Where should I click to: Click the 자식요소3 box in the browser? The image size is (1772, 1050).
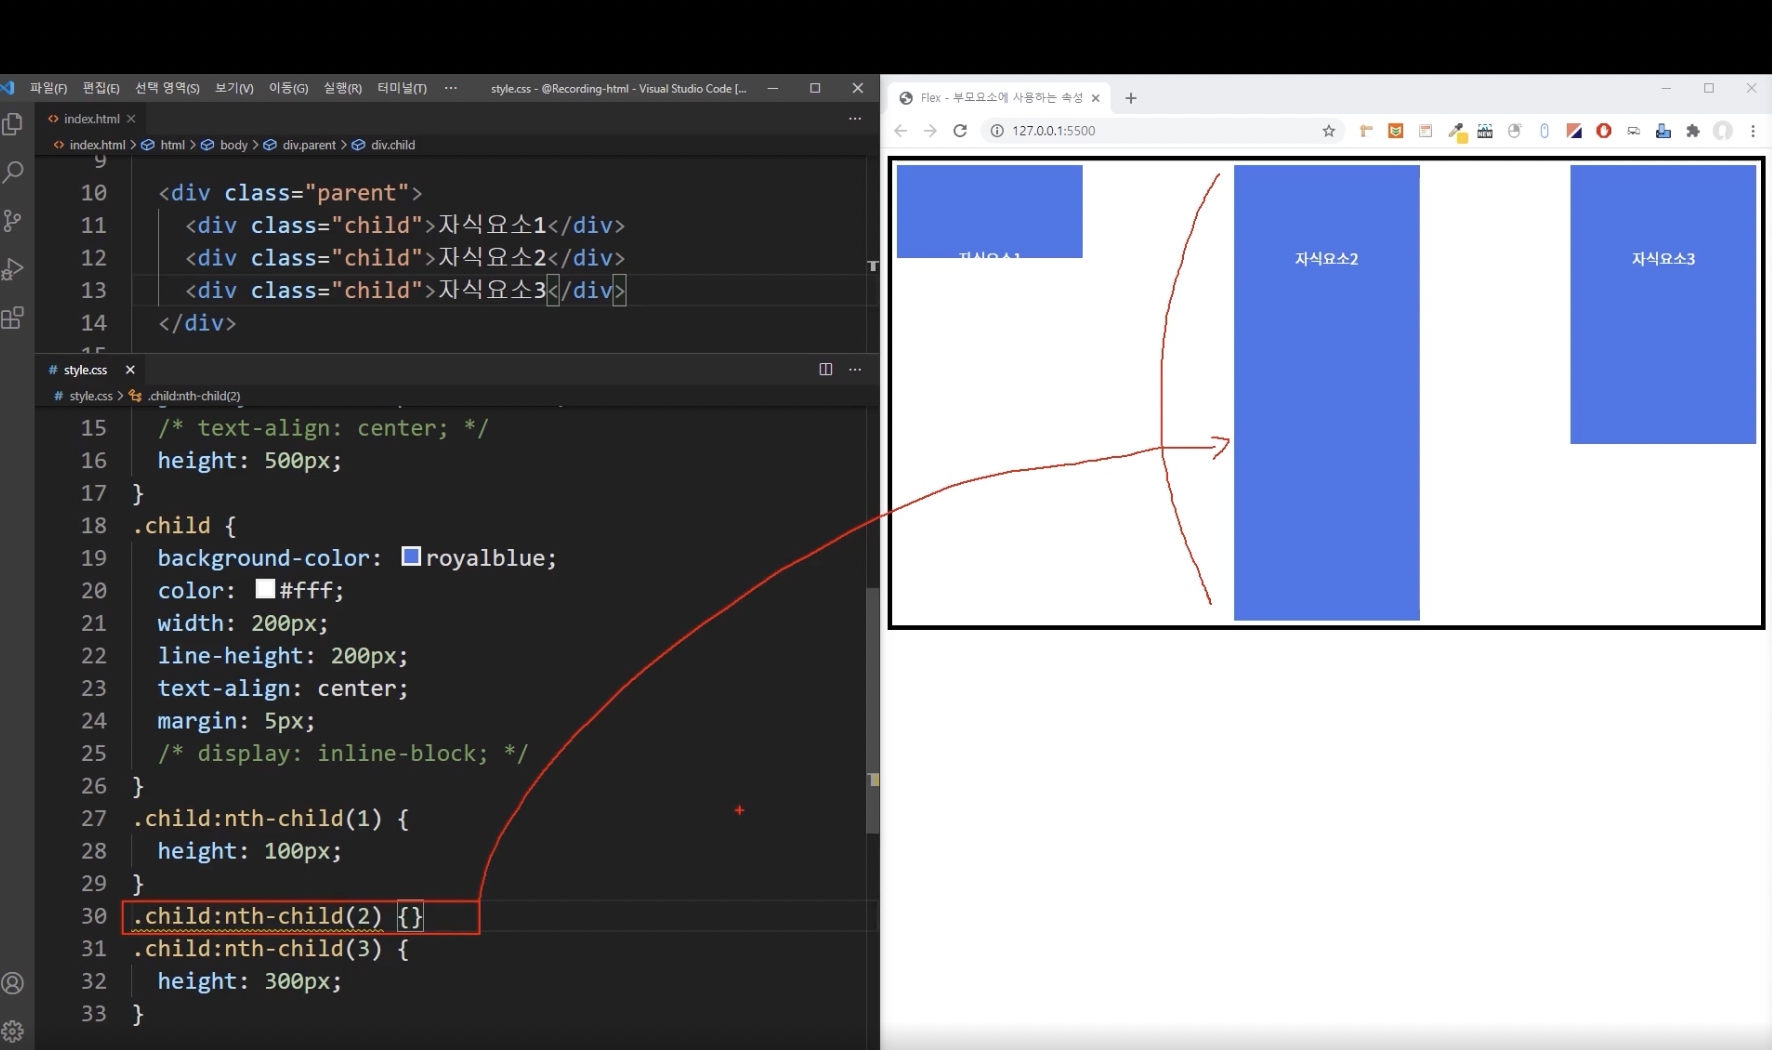tap(1663, 305)
